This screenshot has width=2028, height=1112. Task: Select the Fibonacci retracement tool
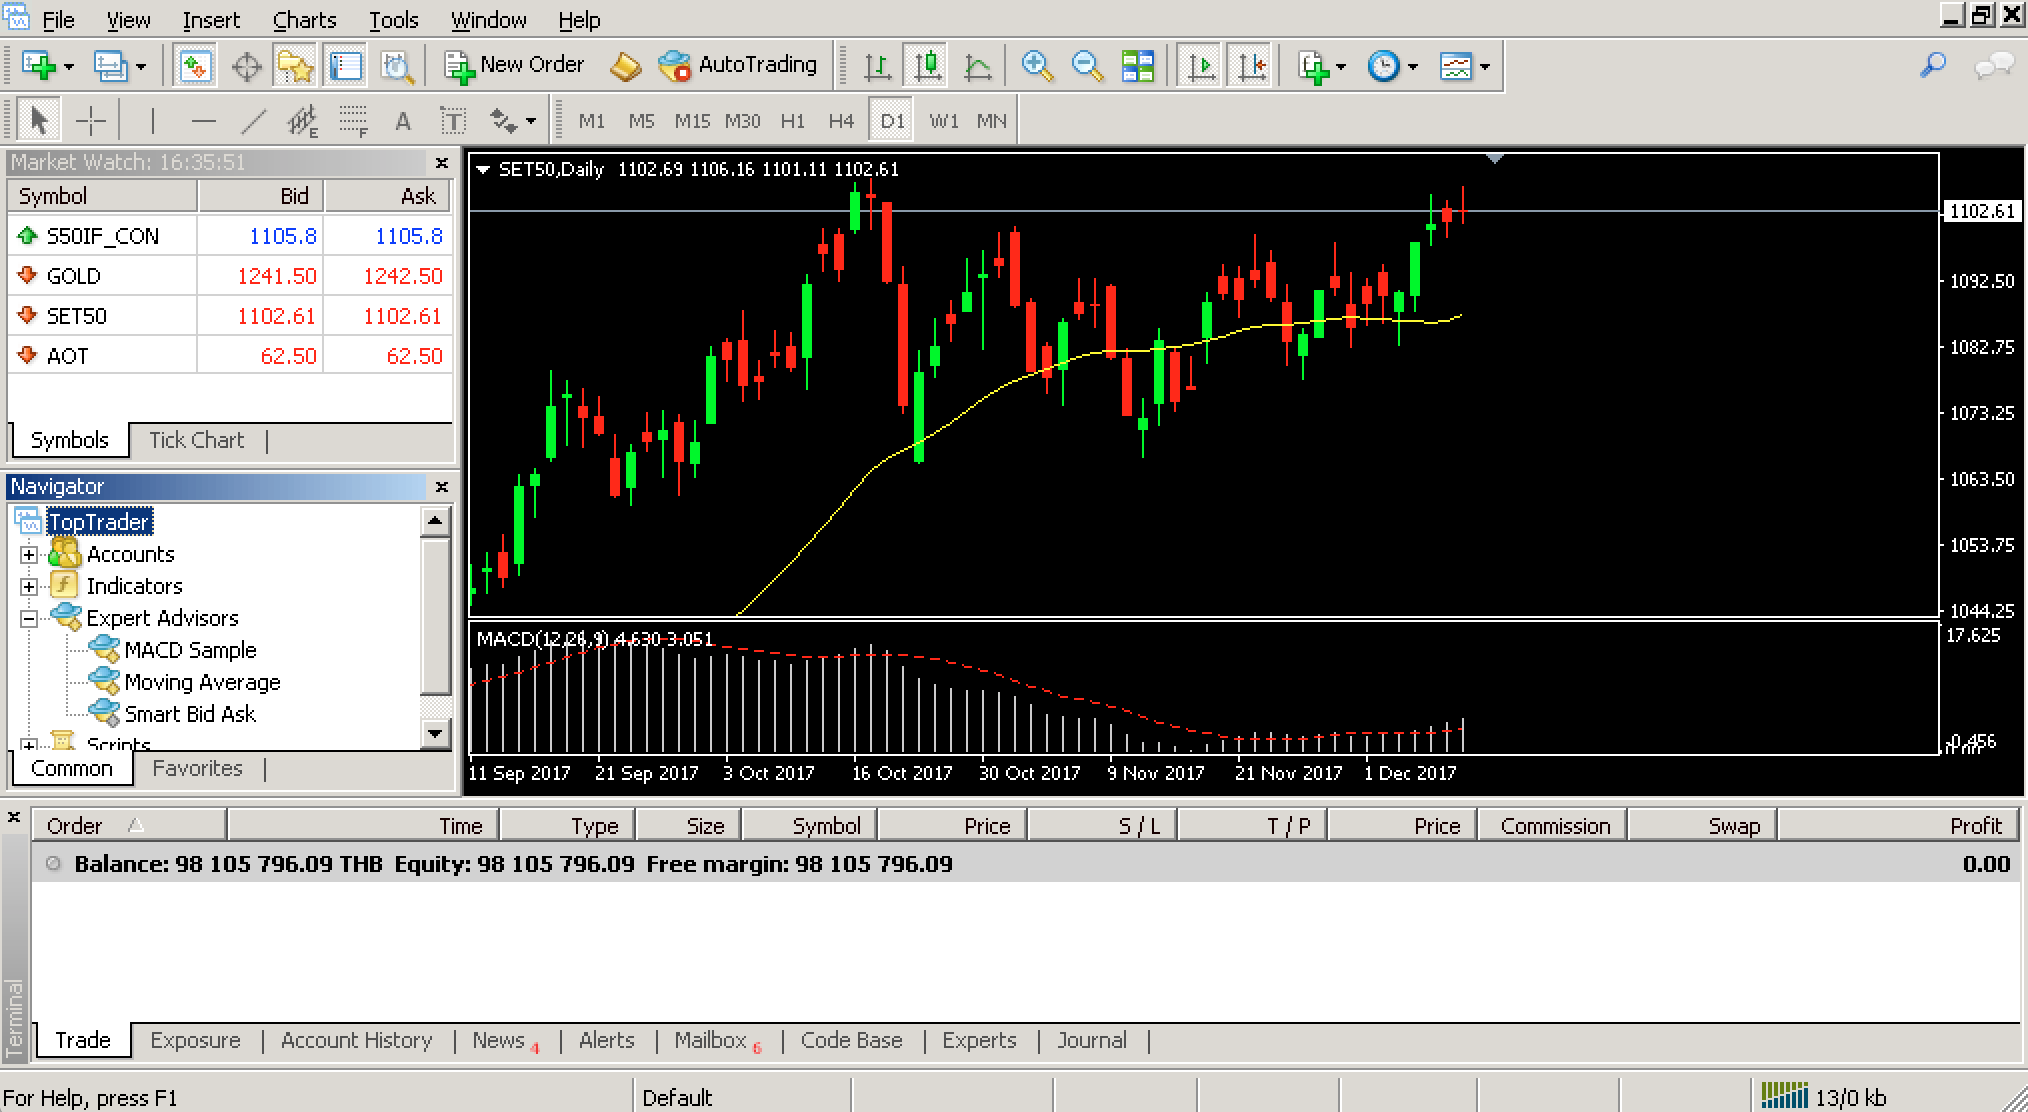pos(352,122)
